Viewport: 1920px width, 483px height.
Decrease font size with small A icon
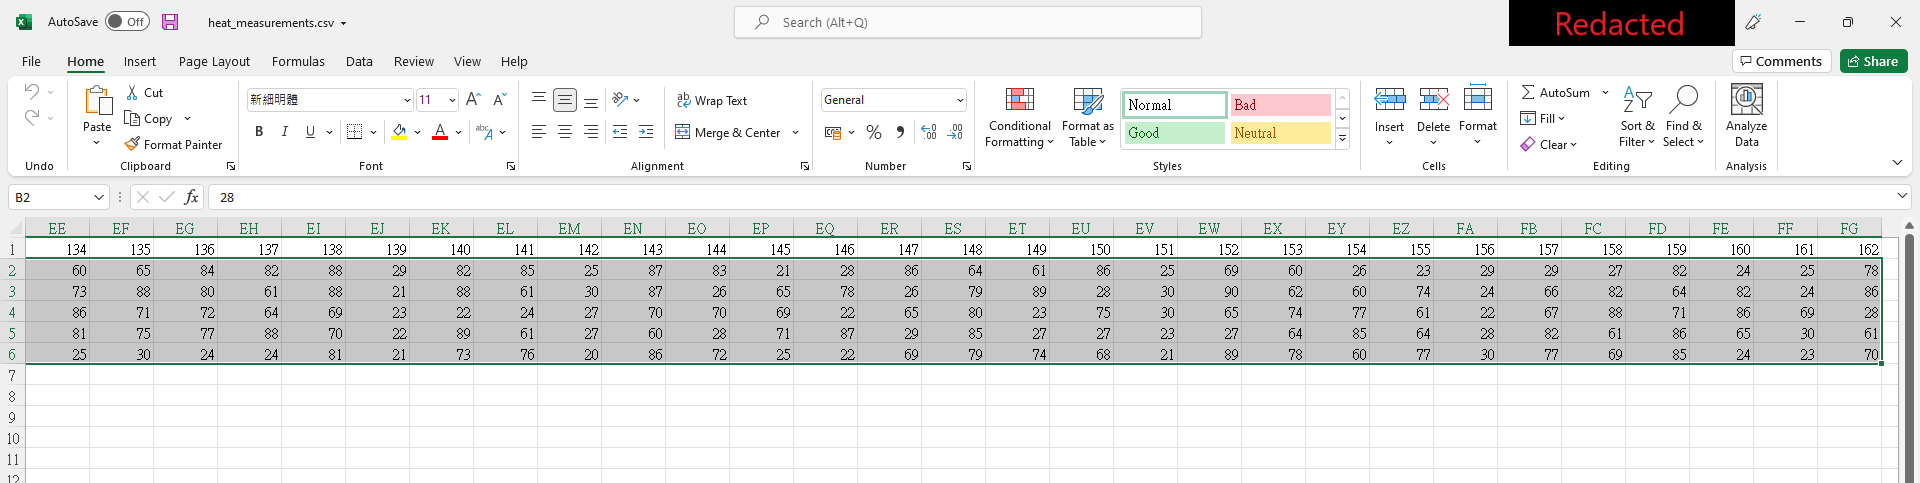point(500,99)
